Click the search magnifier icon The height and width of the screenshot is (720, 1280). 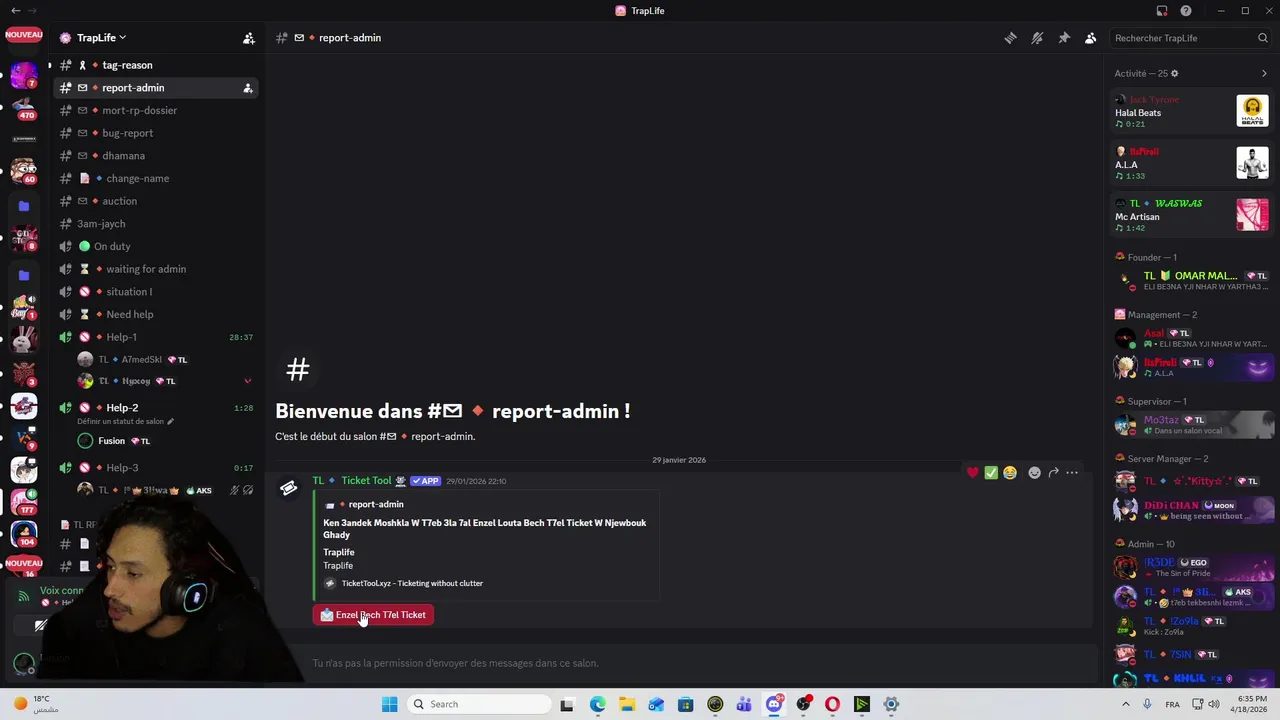(1262, 38)
